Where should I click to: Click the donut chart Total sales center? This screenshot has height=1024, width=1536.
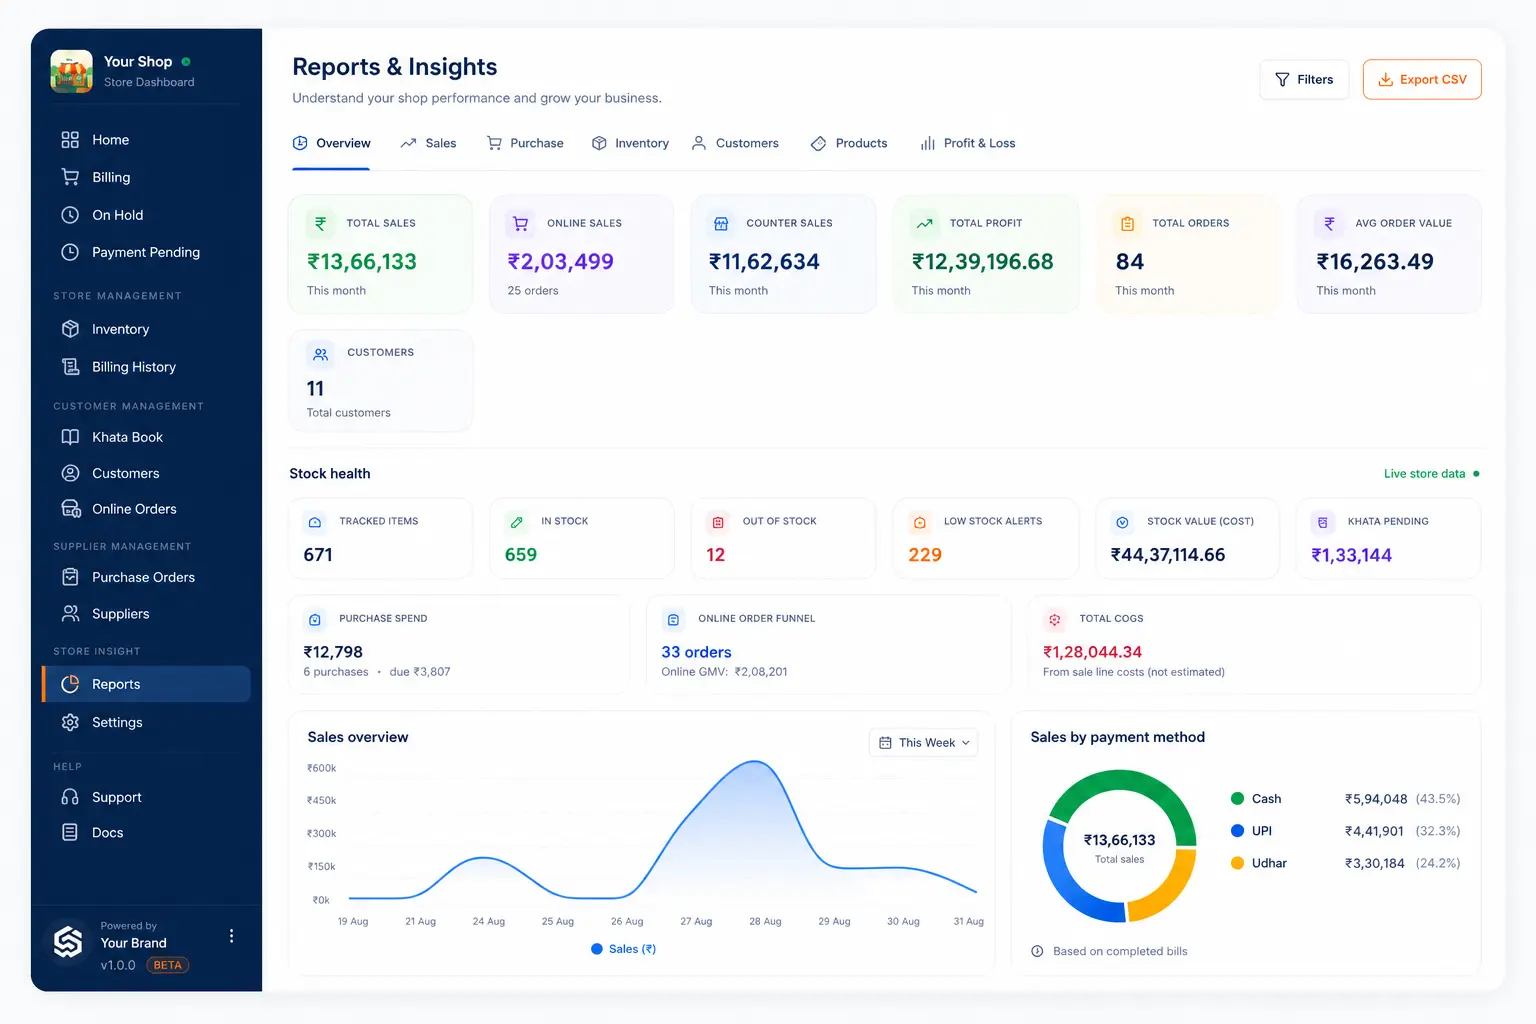1119,847
